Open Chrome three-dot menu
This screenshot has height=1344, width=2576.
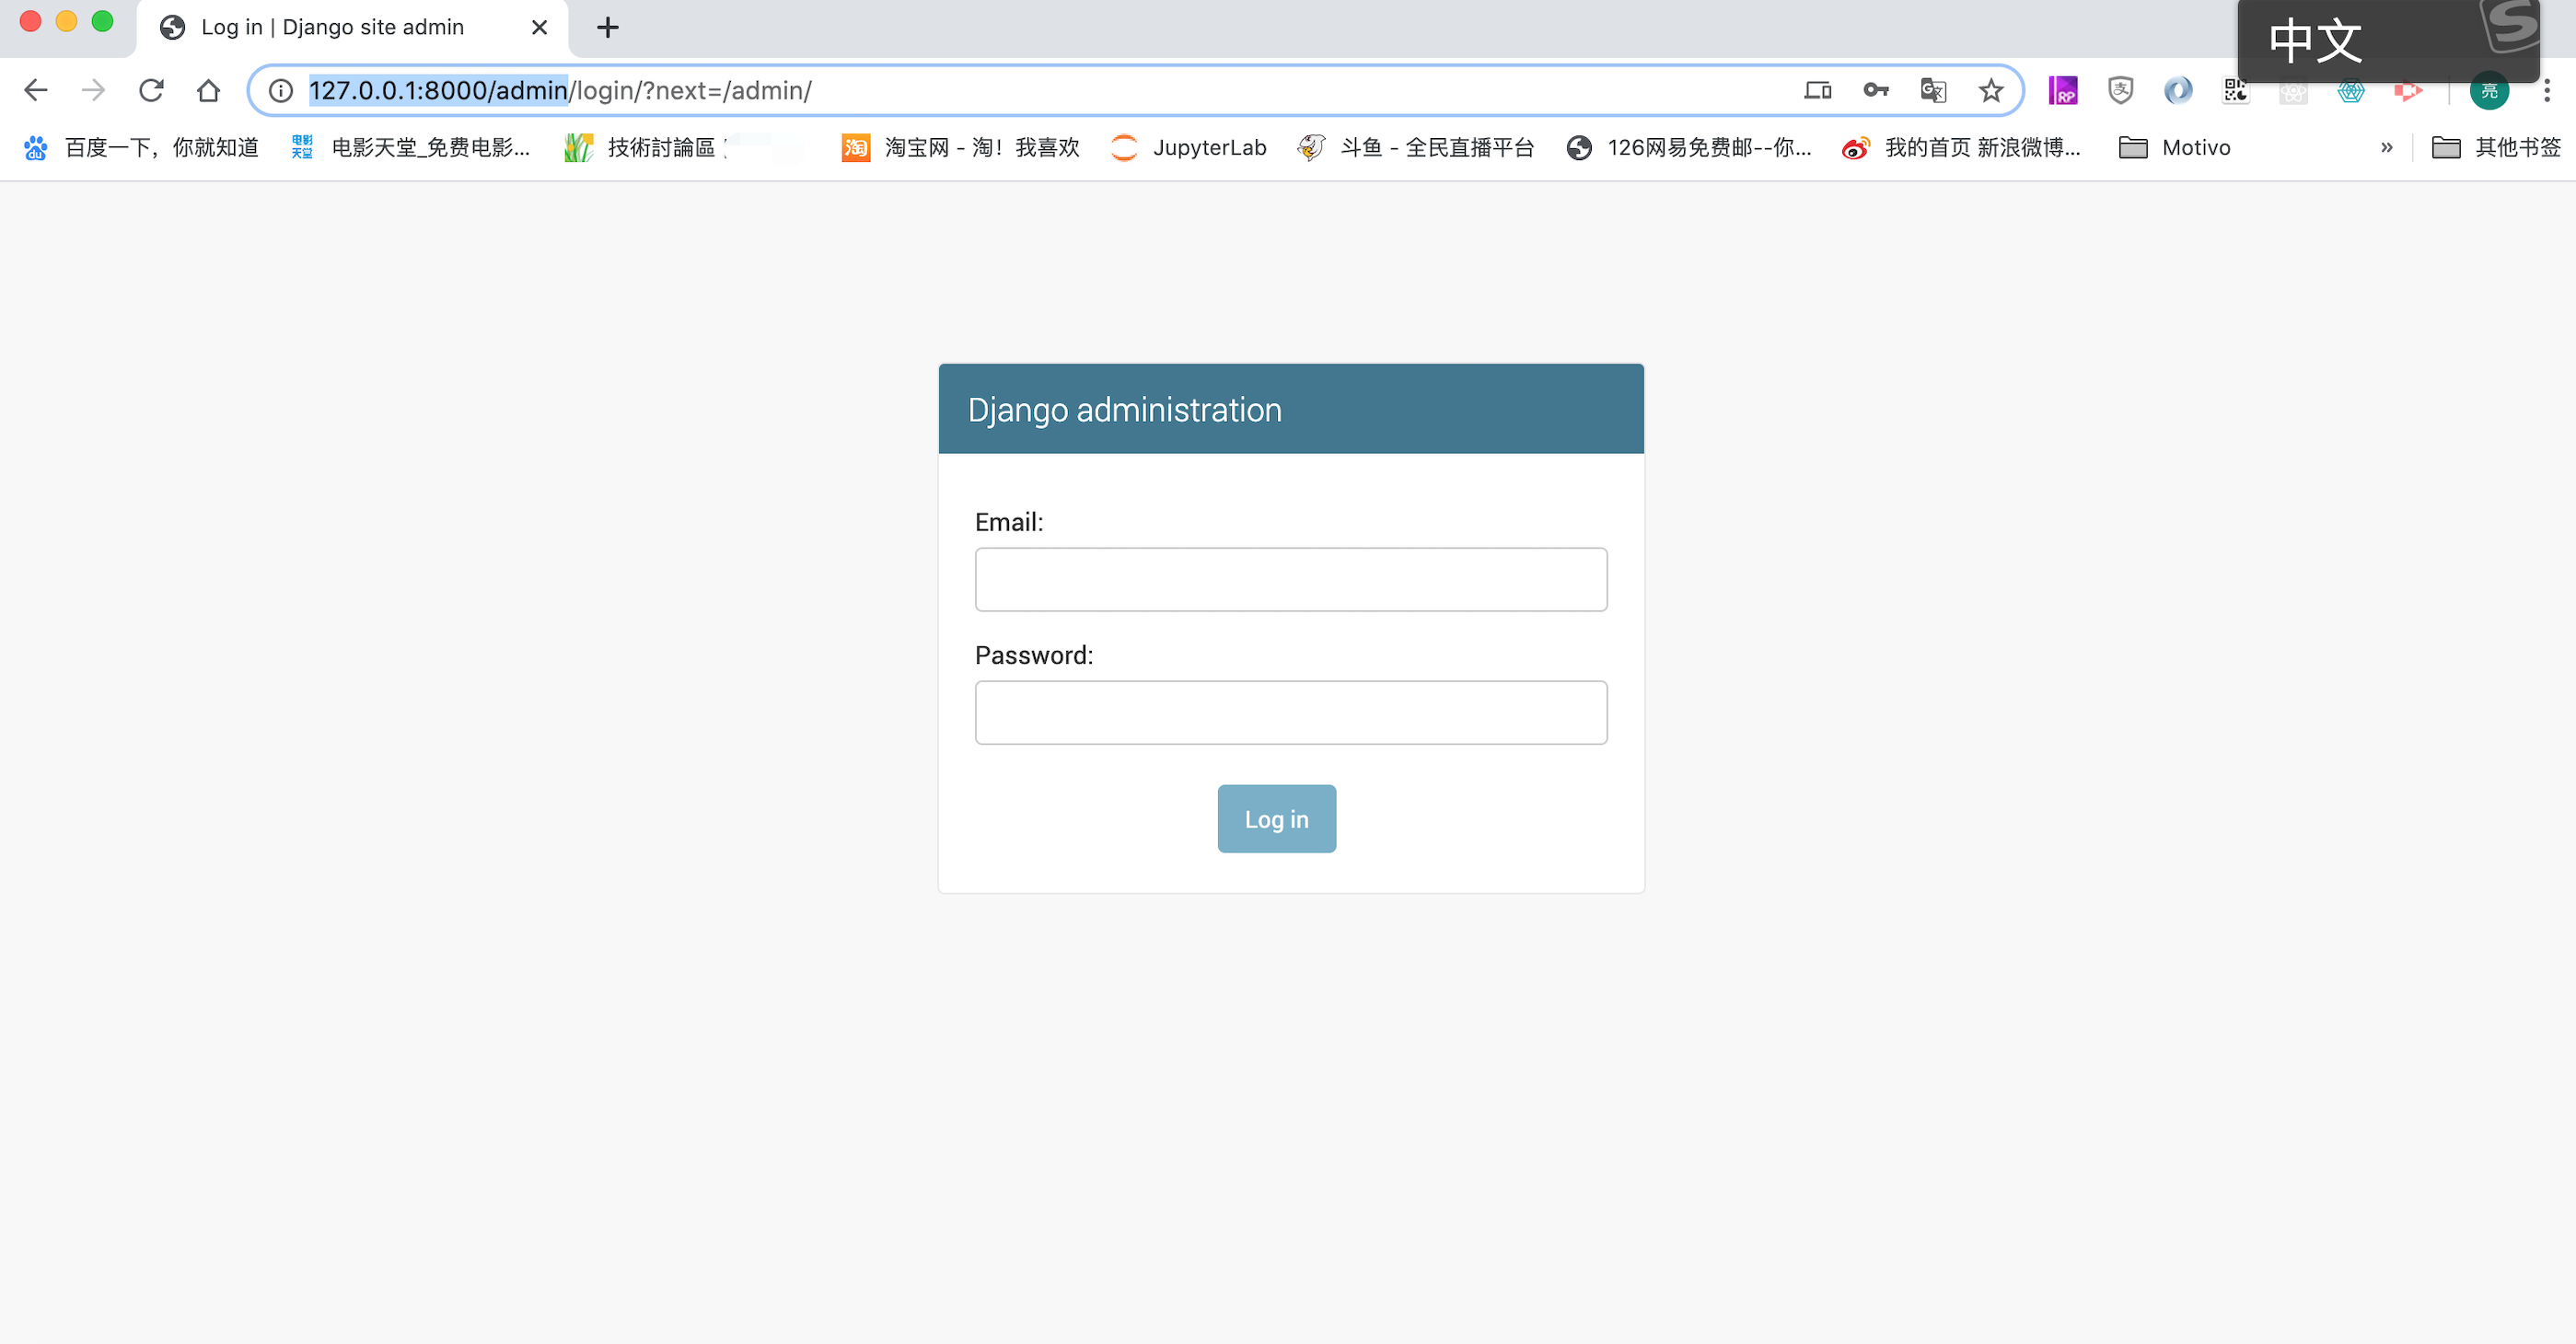point(2546,91)
